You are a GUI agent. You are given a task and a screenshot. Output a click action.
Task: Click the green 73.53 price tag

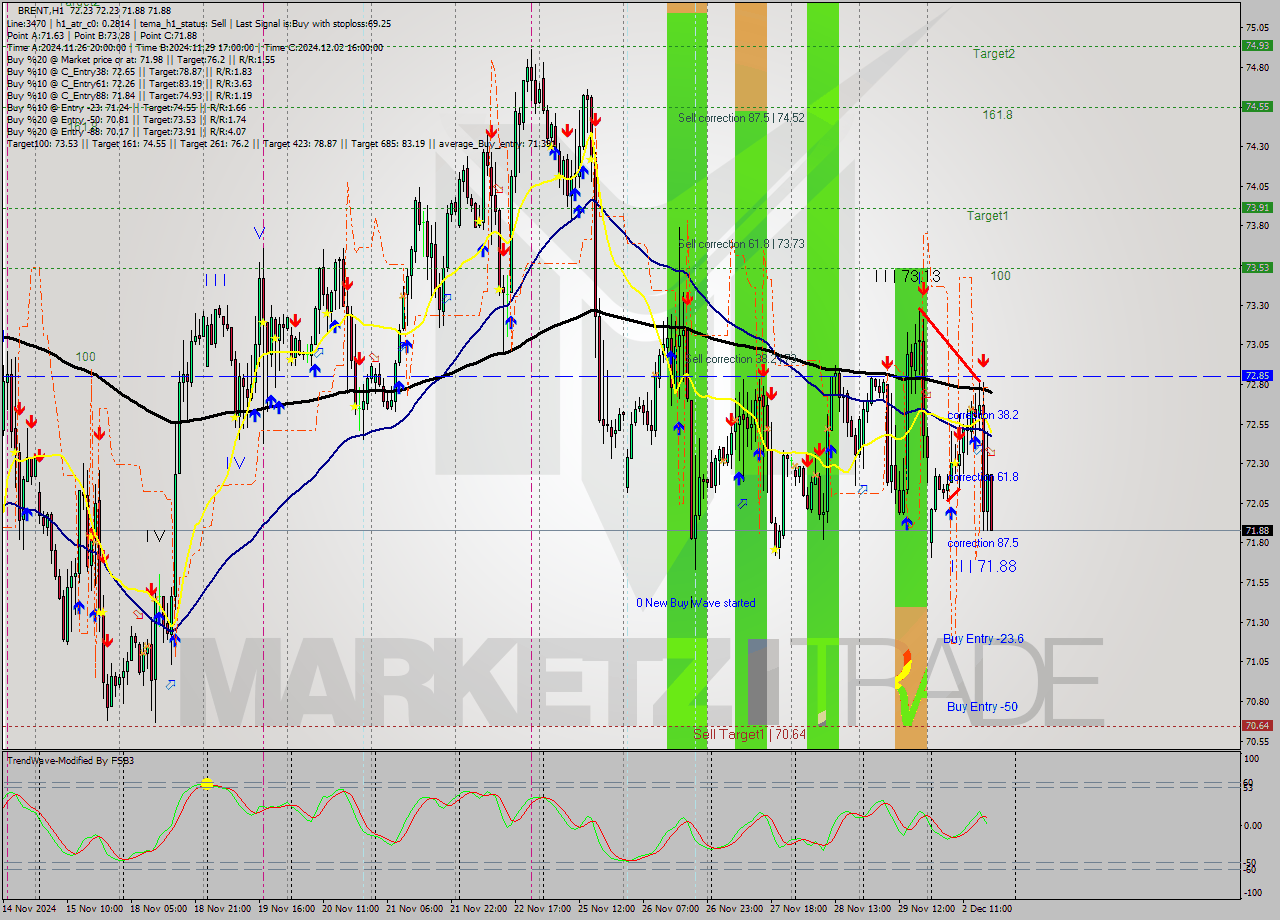(1257, 267)
